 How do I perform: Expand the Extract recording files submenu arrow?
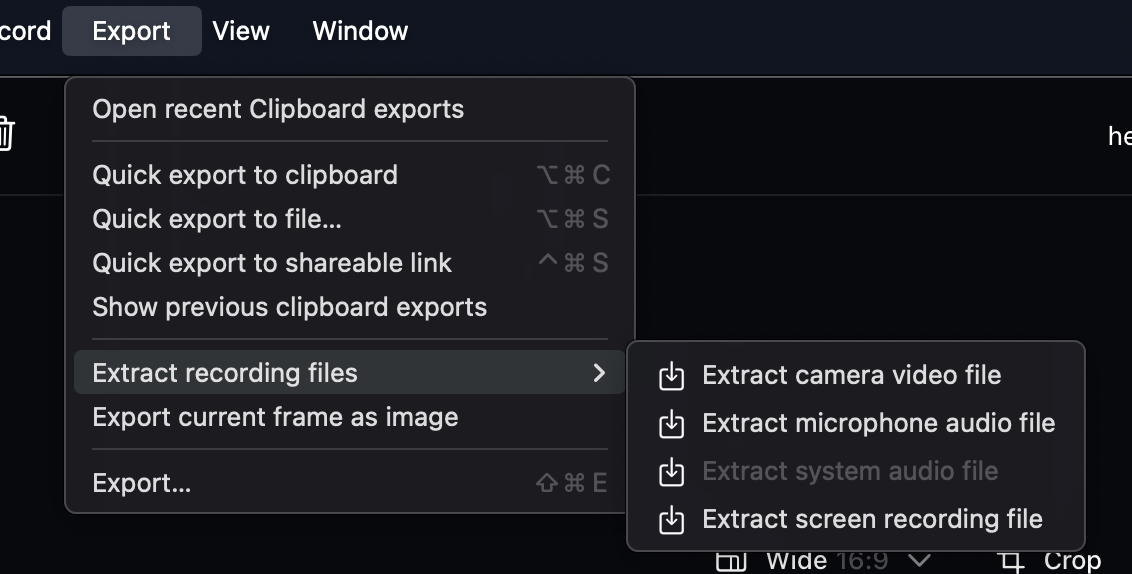[x=599, y=373]
